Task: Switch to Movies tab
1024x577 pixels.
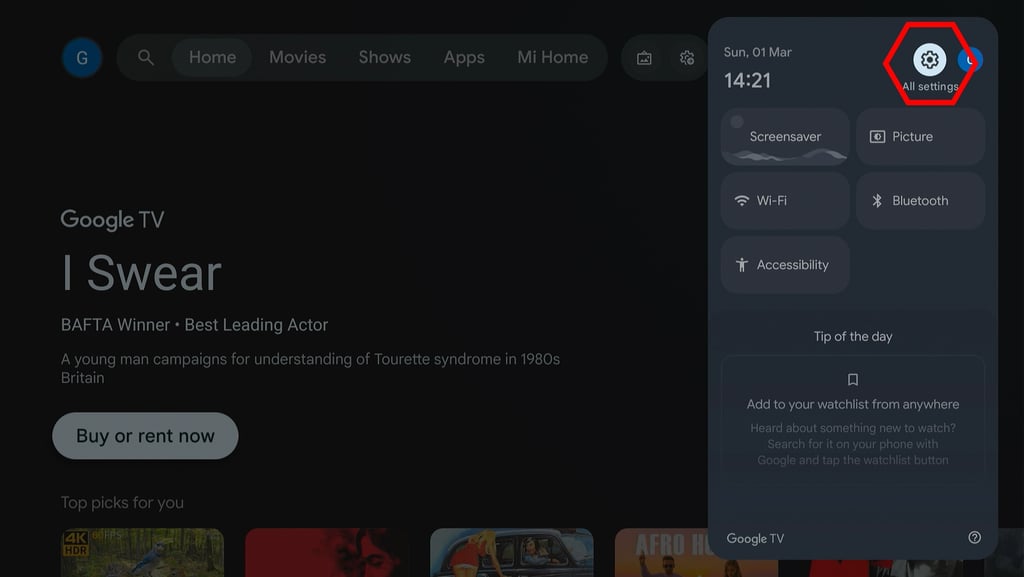Action: [297, 57]
